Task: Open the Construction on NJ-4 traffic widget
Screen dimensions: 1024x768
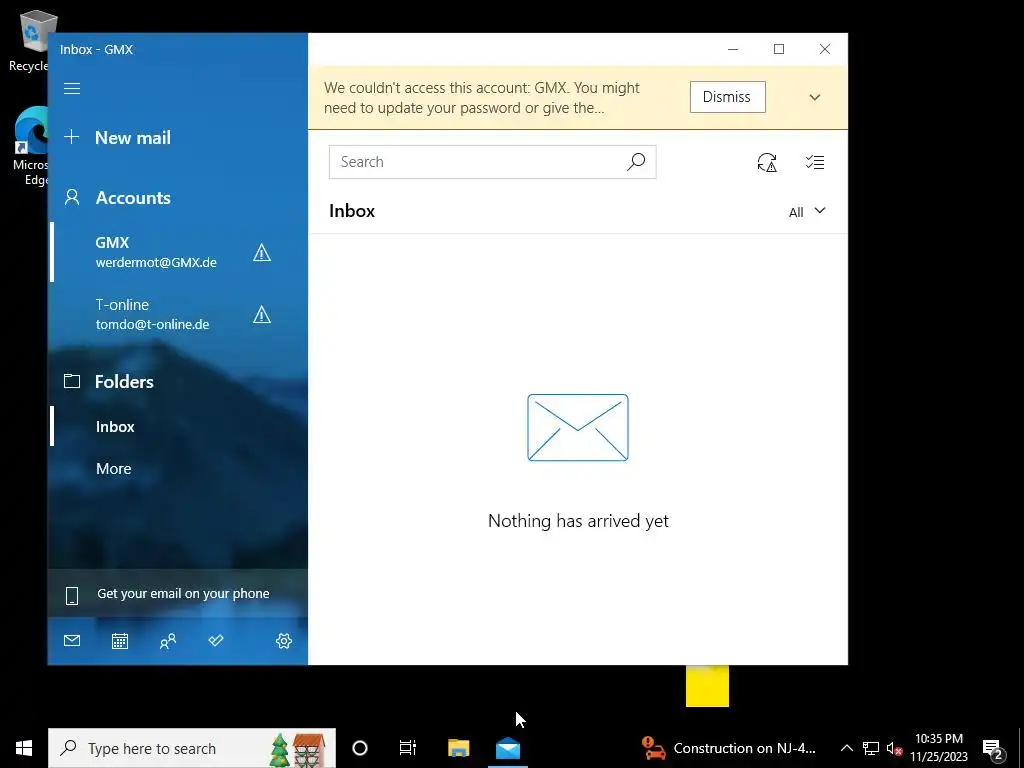Action: pyautogui.click(x=728, y=748)
